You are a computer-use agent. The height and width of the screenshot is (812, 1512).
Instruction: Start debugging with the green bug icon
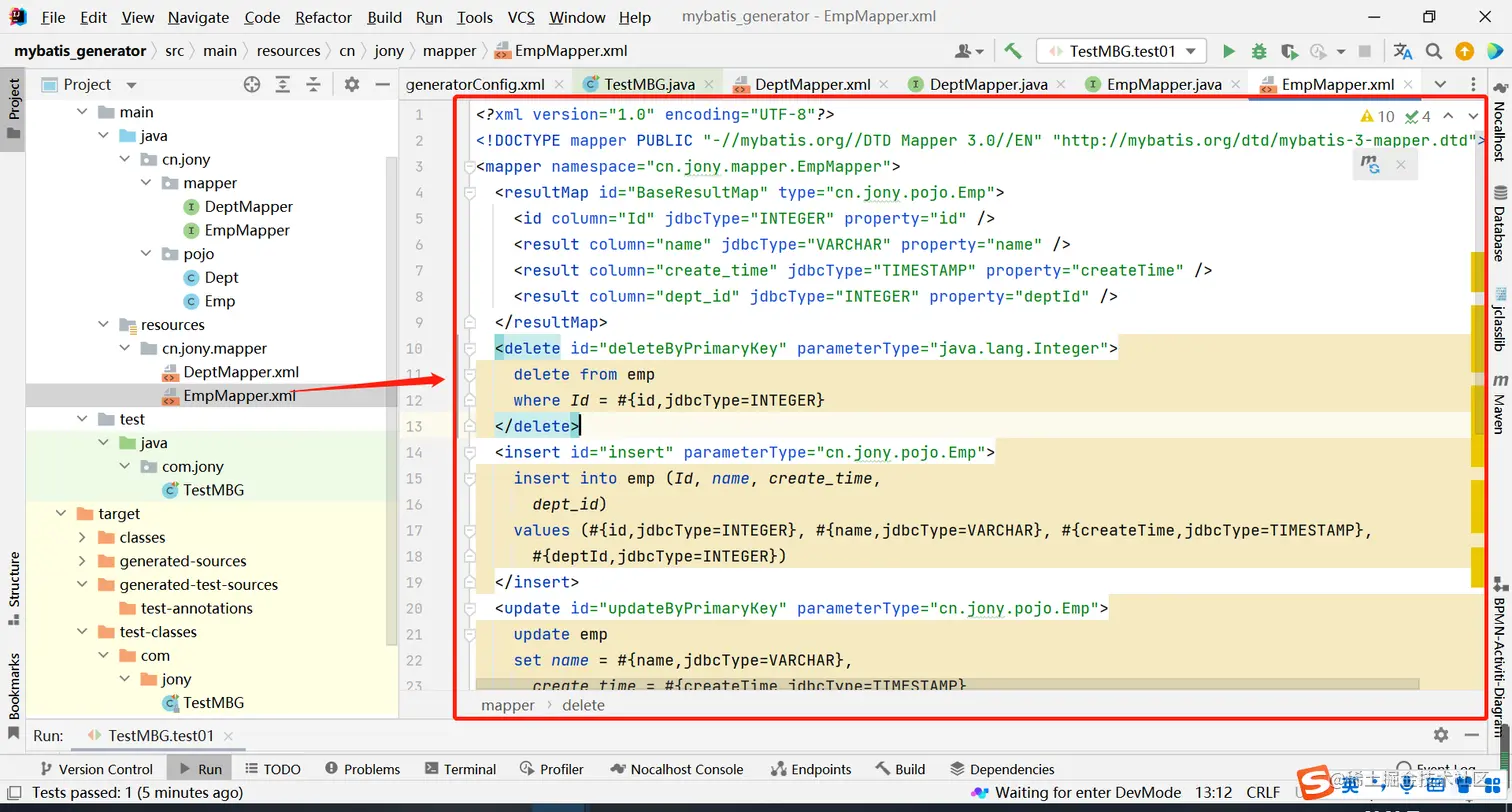pyautogui.click(x=1259, y=51)
